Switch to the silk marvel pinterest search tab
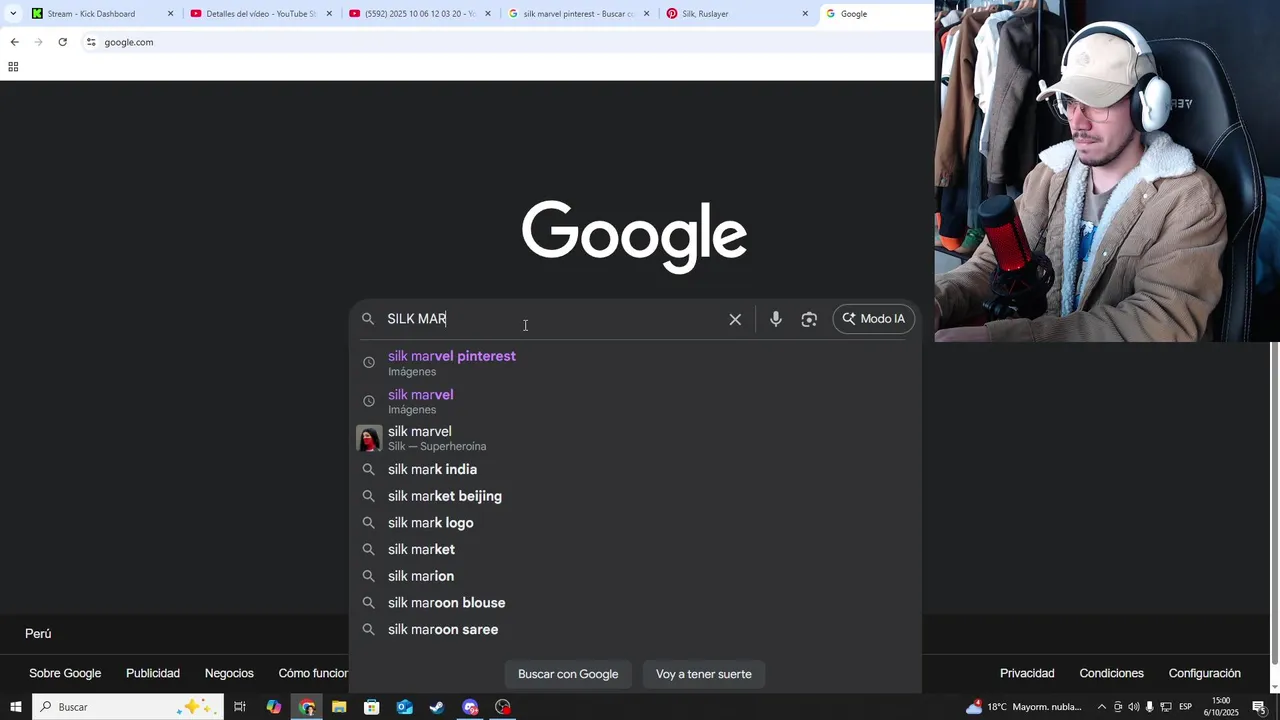 [x=579, y=14]
